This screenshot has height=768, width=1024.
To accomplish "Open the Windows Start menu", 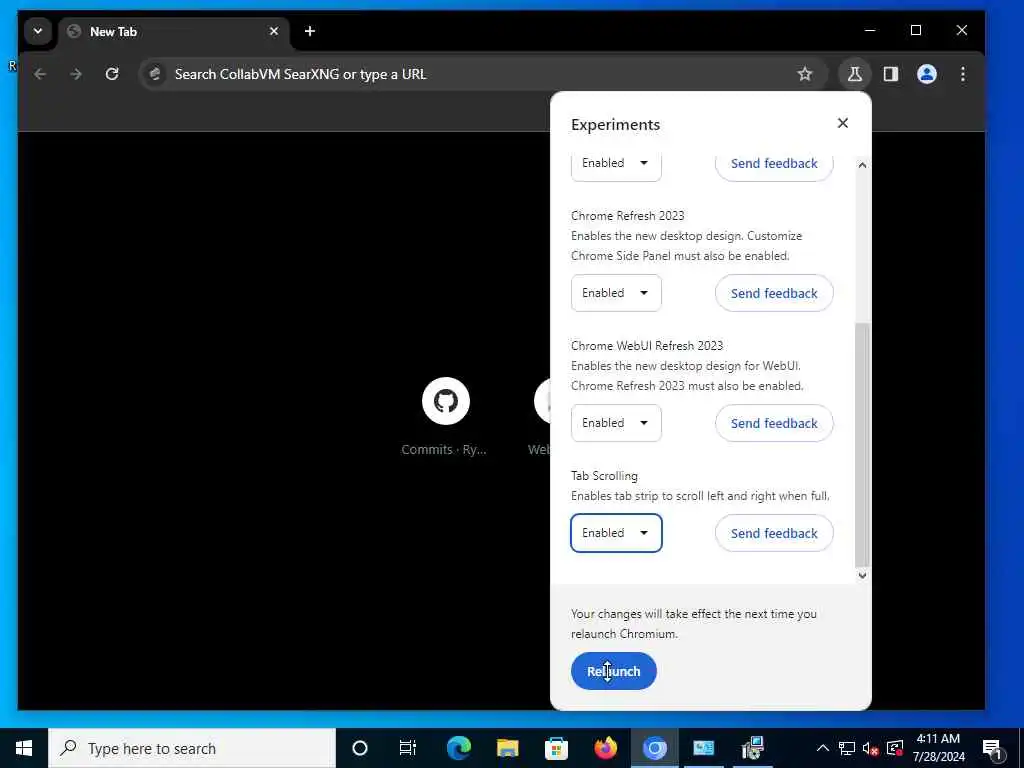I will [24, 748].
